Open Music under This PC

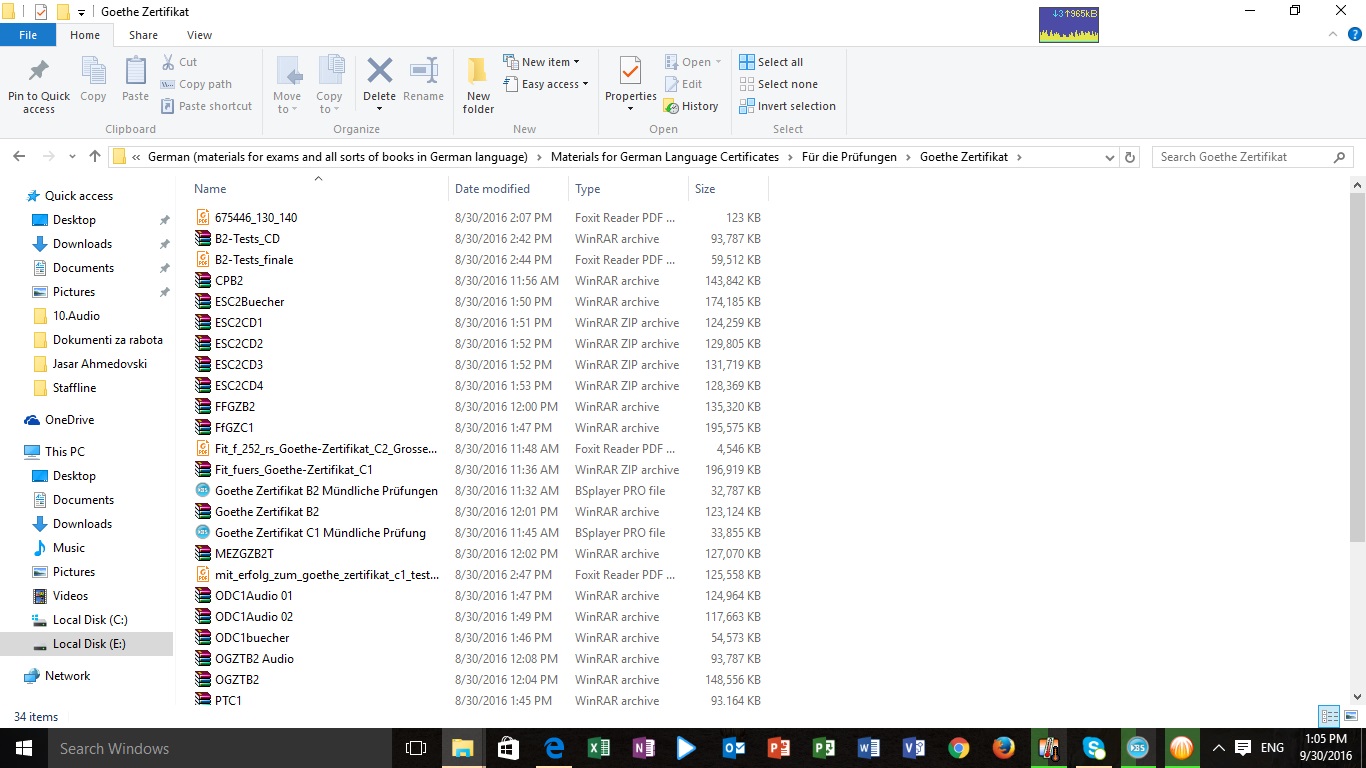tap(68, 548)
